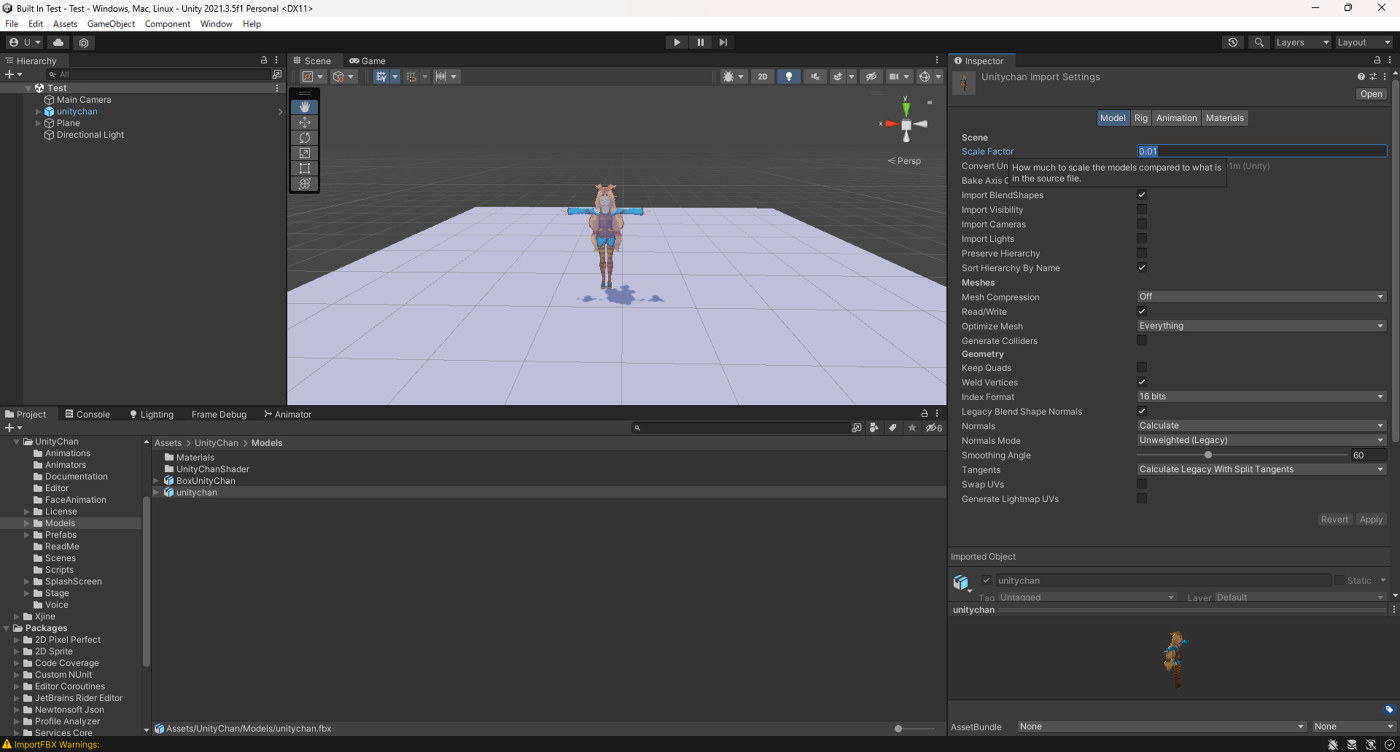Open Tangents dropdown
This screenshot has width=1400, height=752.
[x=1262, y=469]
